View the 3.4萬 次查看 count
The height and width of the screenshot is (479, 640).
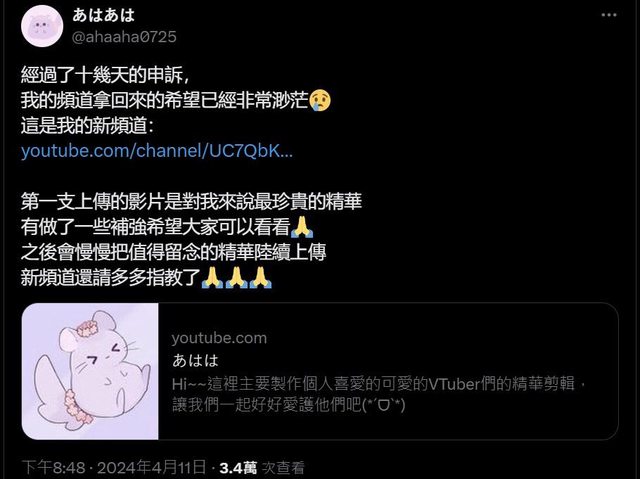tap(262, 468)
